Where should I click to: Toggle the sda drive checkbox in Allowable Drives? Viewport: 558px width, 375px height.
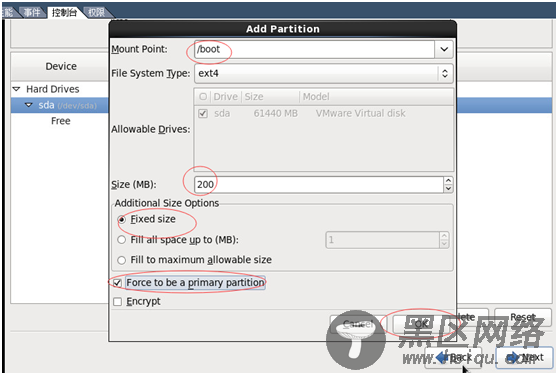coord(203,113)
